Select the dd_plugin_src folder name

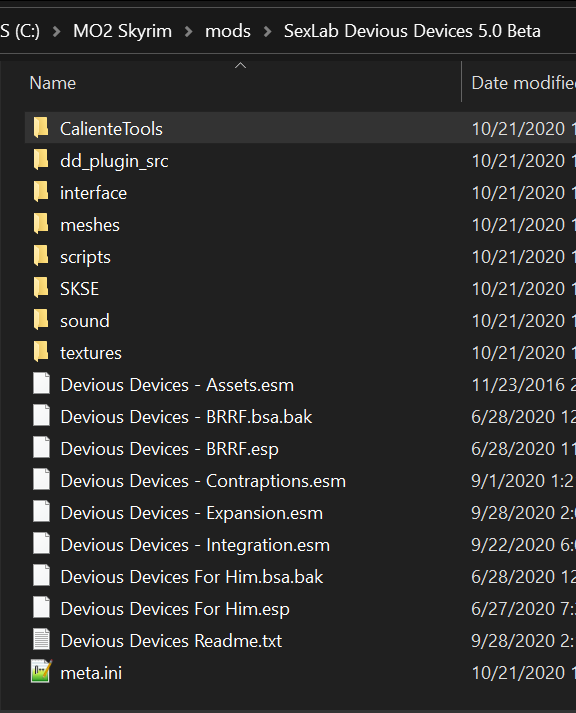click(x=114, y=161)
